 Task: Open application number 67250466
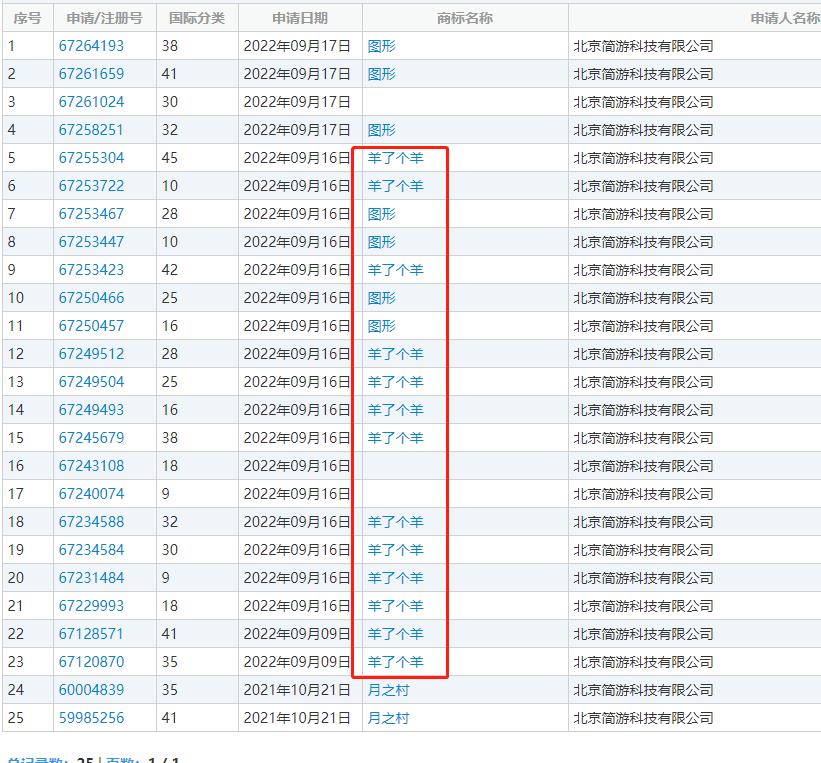pos(91,298)
